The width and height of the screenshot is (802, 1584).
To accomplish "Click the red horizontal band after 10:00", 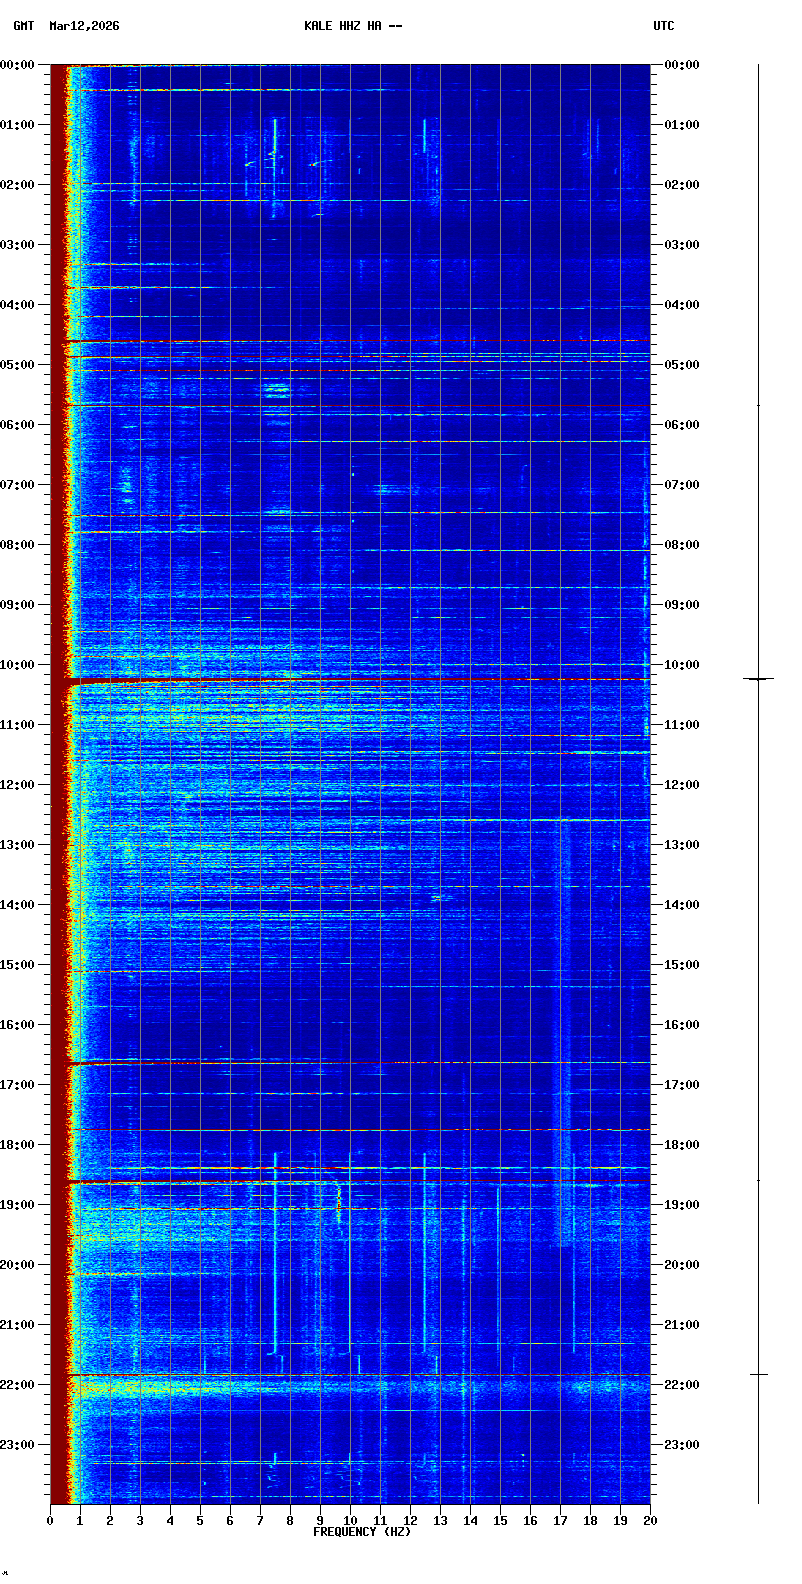I will click(x=350, y=680).
